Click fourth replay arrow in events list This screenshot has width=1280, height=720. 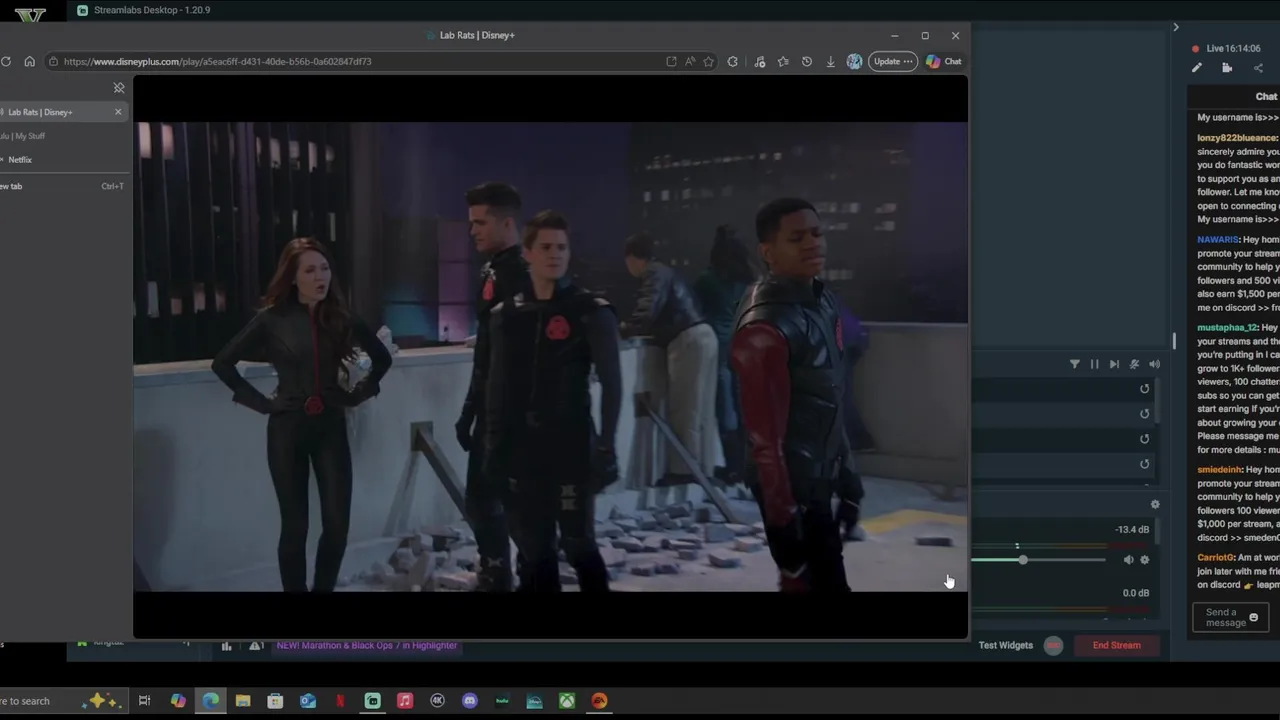coord(1145,464)
